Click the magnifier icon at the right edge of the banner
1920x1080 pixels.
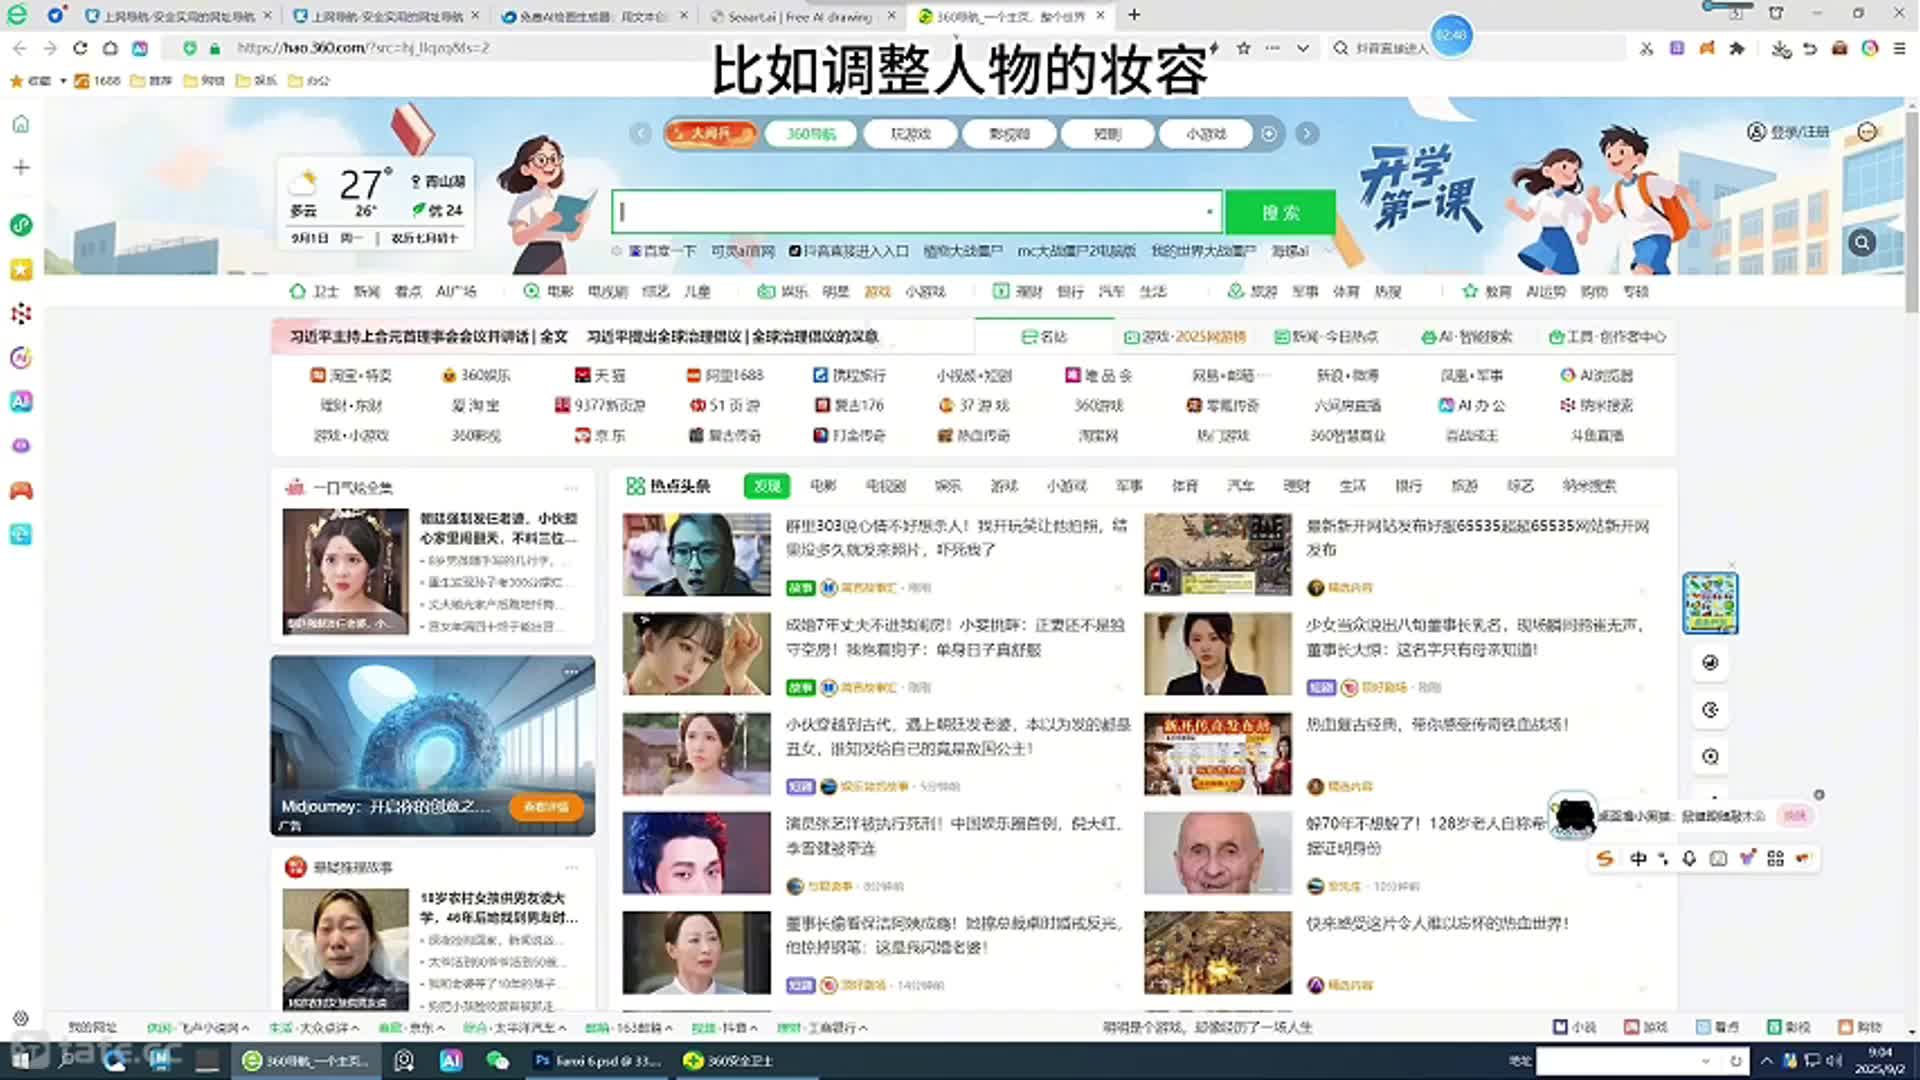[1861, 242]
